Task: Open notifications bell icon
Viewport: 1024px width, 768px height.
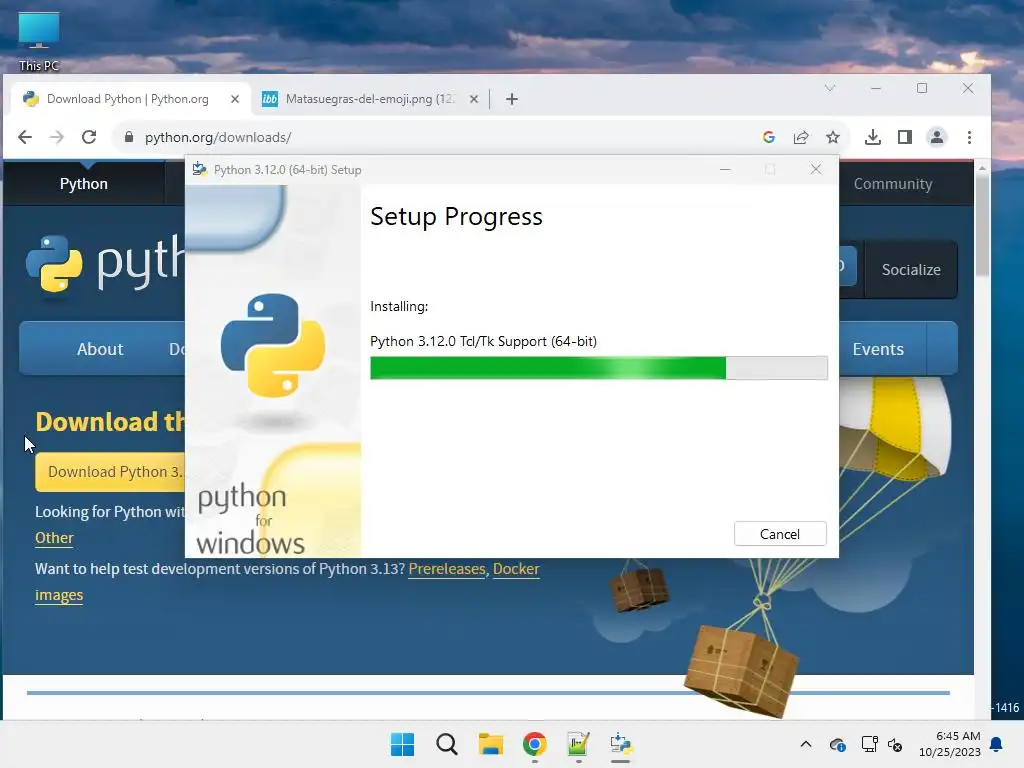Action: click(997, 744)
